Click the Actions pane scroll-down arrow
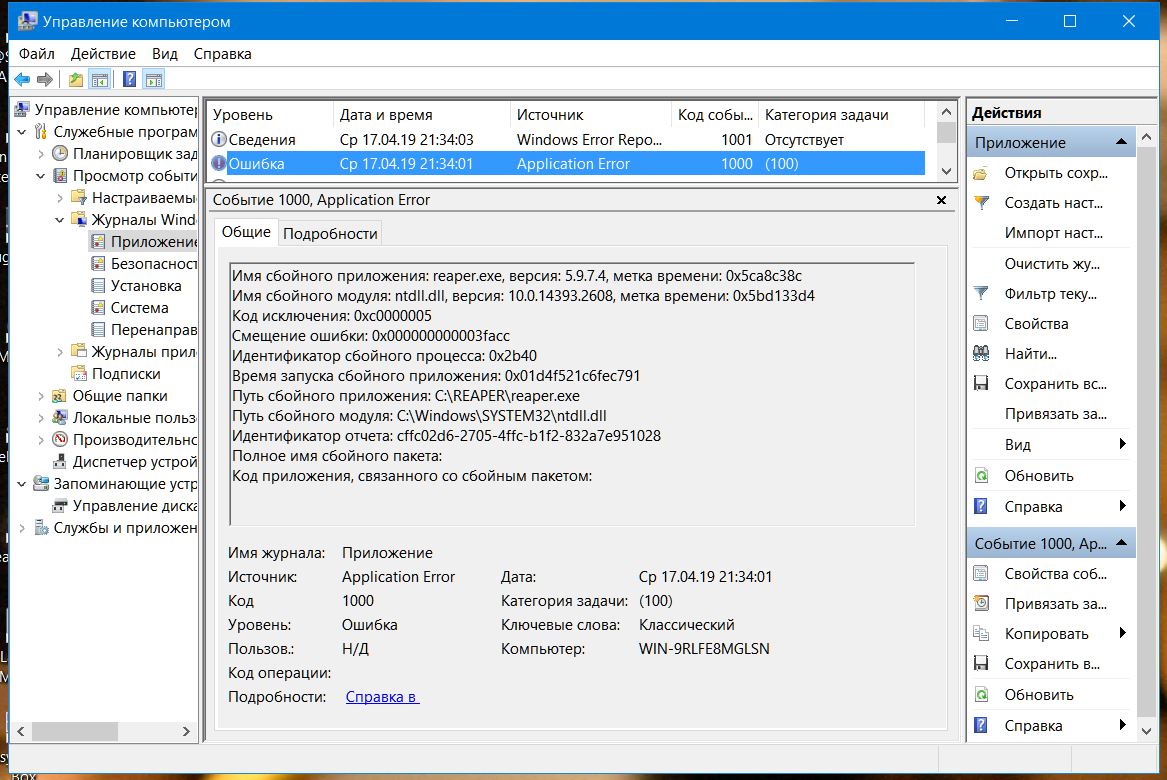 1147,732
